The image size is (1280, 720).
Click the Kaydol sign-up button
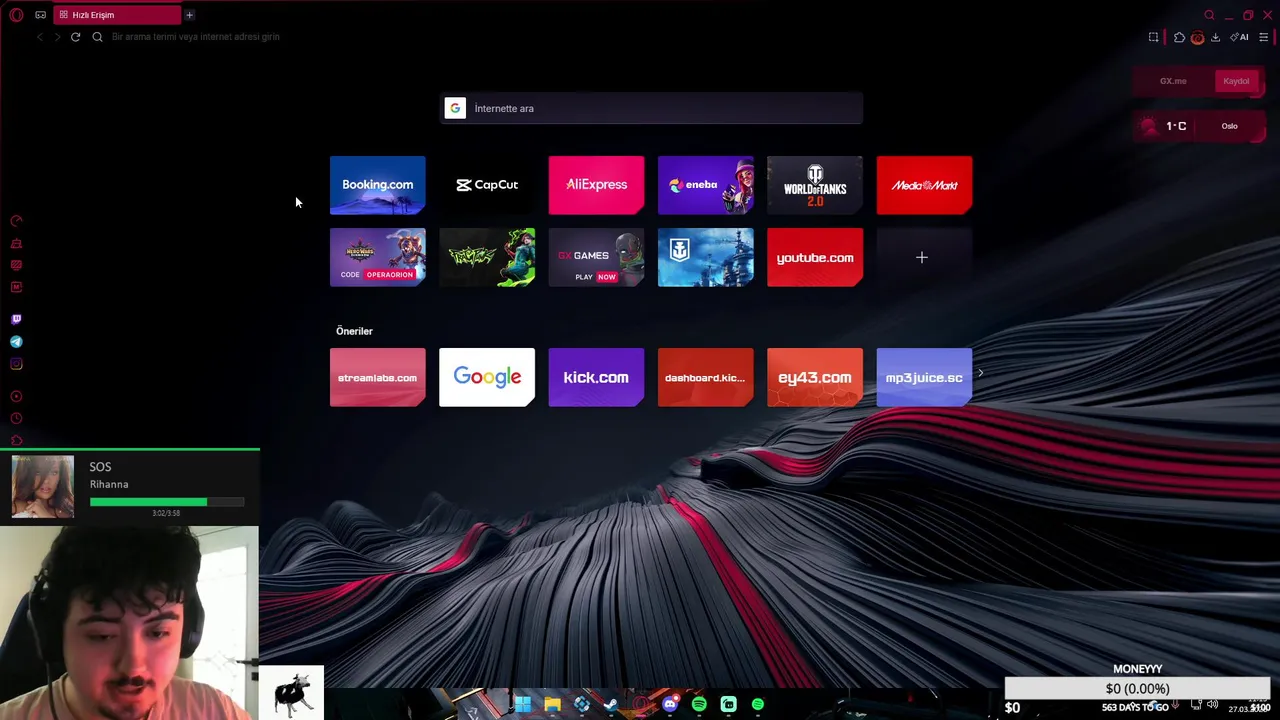point(1236,81)
